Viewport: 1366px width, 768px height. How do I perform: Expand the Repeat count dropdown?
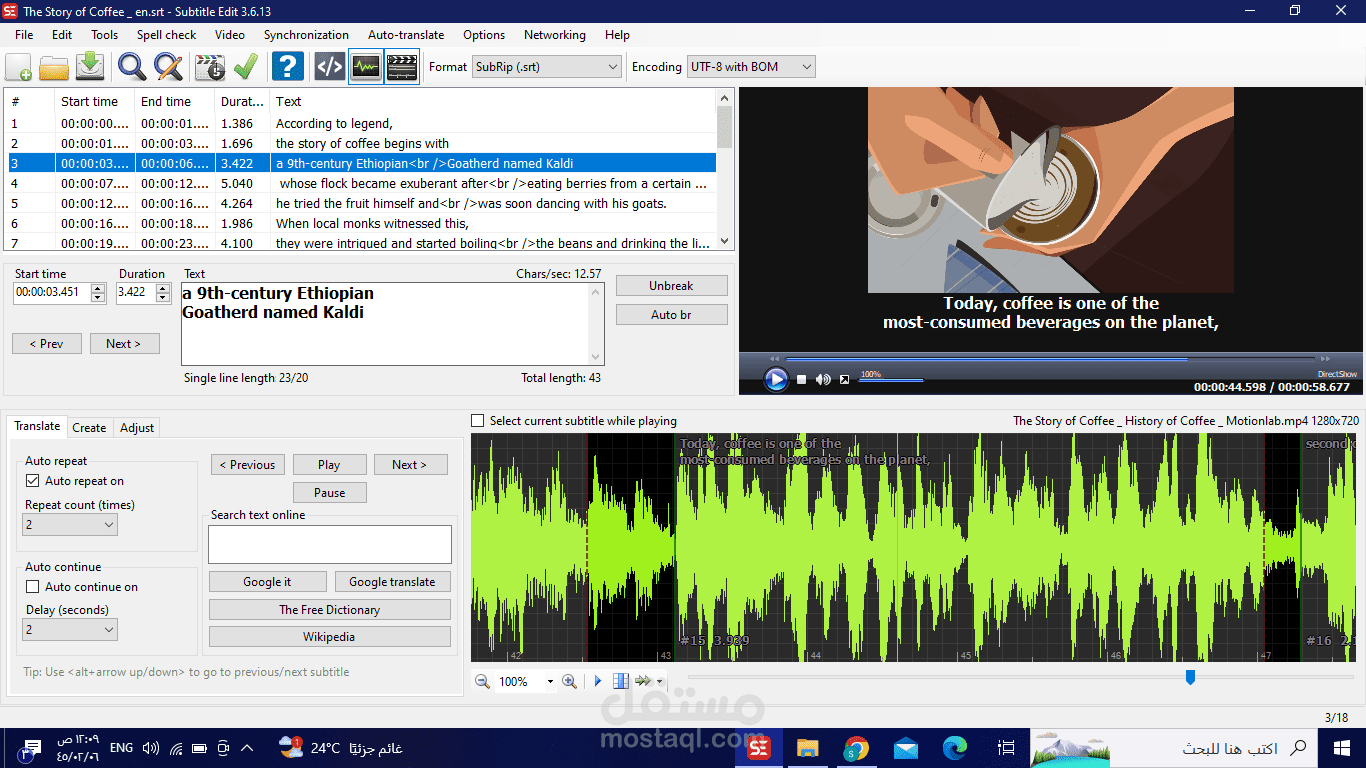pyautogui.click(x=70, y=524)
